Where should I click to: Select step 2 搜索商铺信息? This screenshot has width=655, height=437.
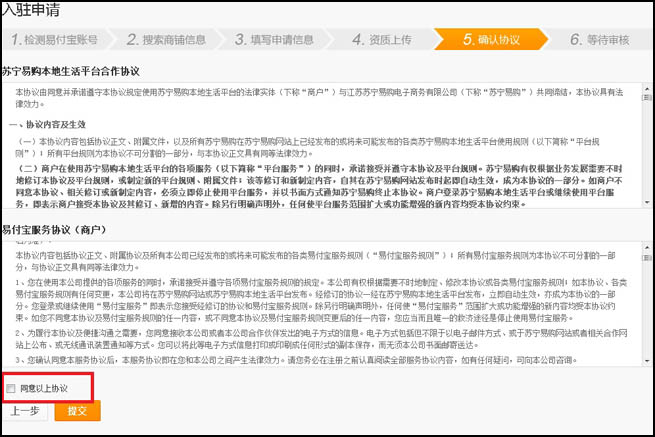click(x=166, y=40)
